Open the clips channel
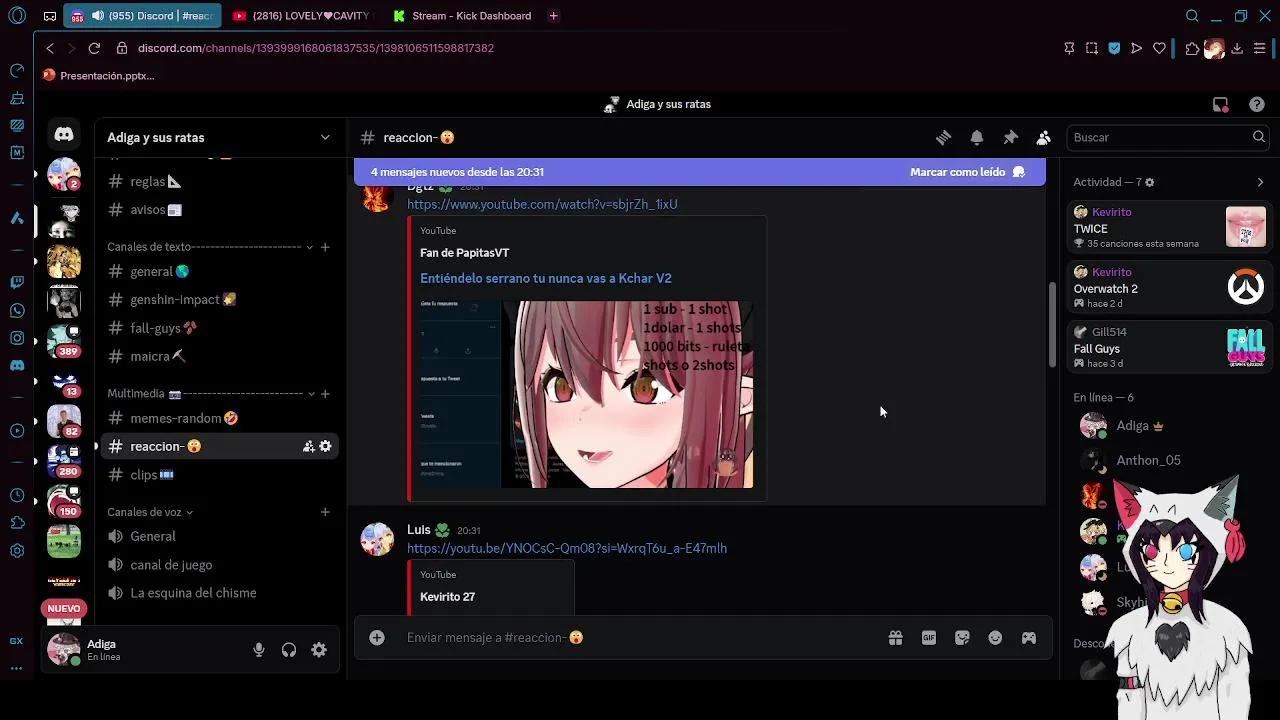Viewport: 1280px width, 720px height. coord(219,475)
